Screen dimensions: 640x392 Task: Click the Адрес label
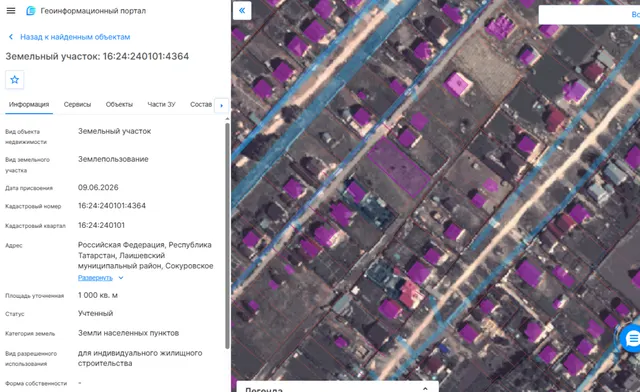click(x=13, y=245)
